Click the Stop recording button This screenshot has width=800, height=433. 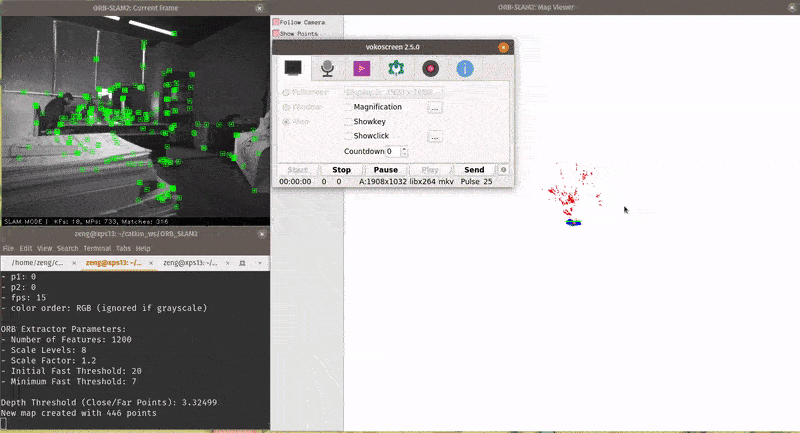click(341, 170)
